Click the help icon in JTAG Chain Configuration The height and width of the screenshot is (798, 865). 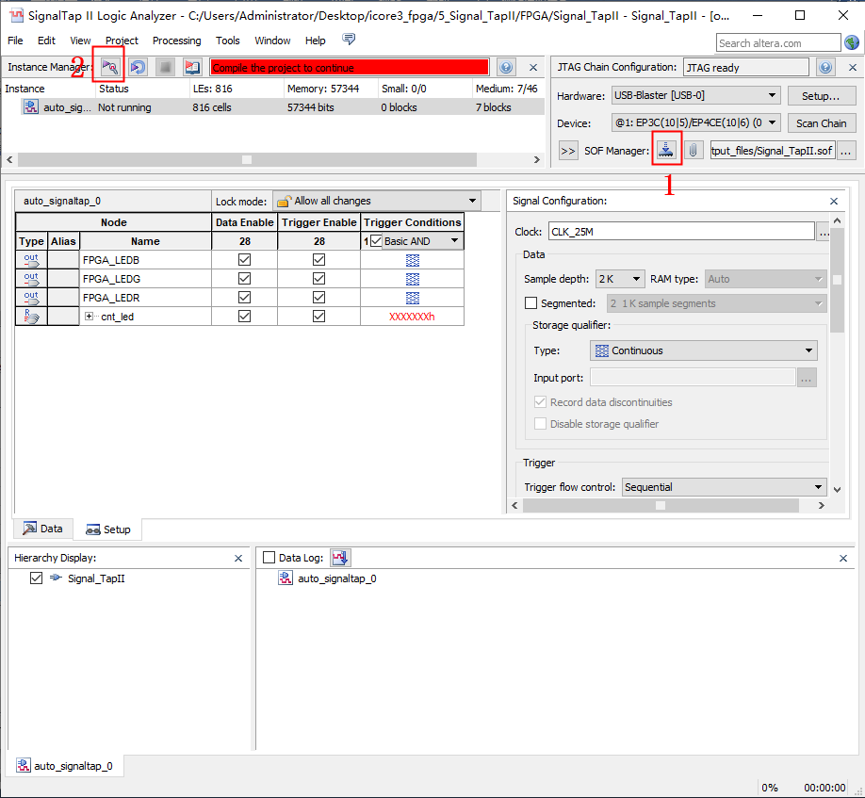[x=825, y=67]
